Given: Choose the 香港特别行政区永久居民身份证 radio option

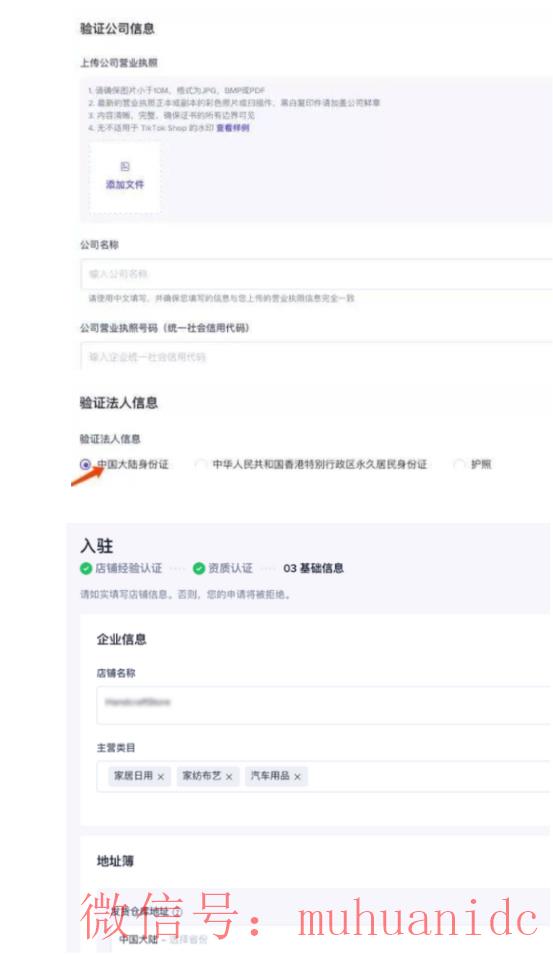Looking at the screenshot, I should (201, 465).
